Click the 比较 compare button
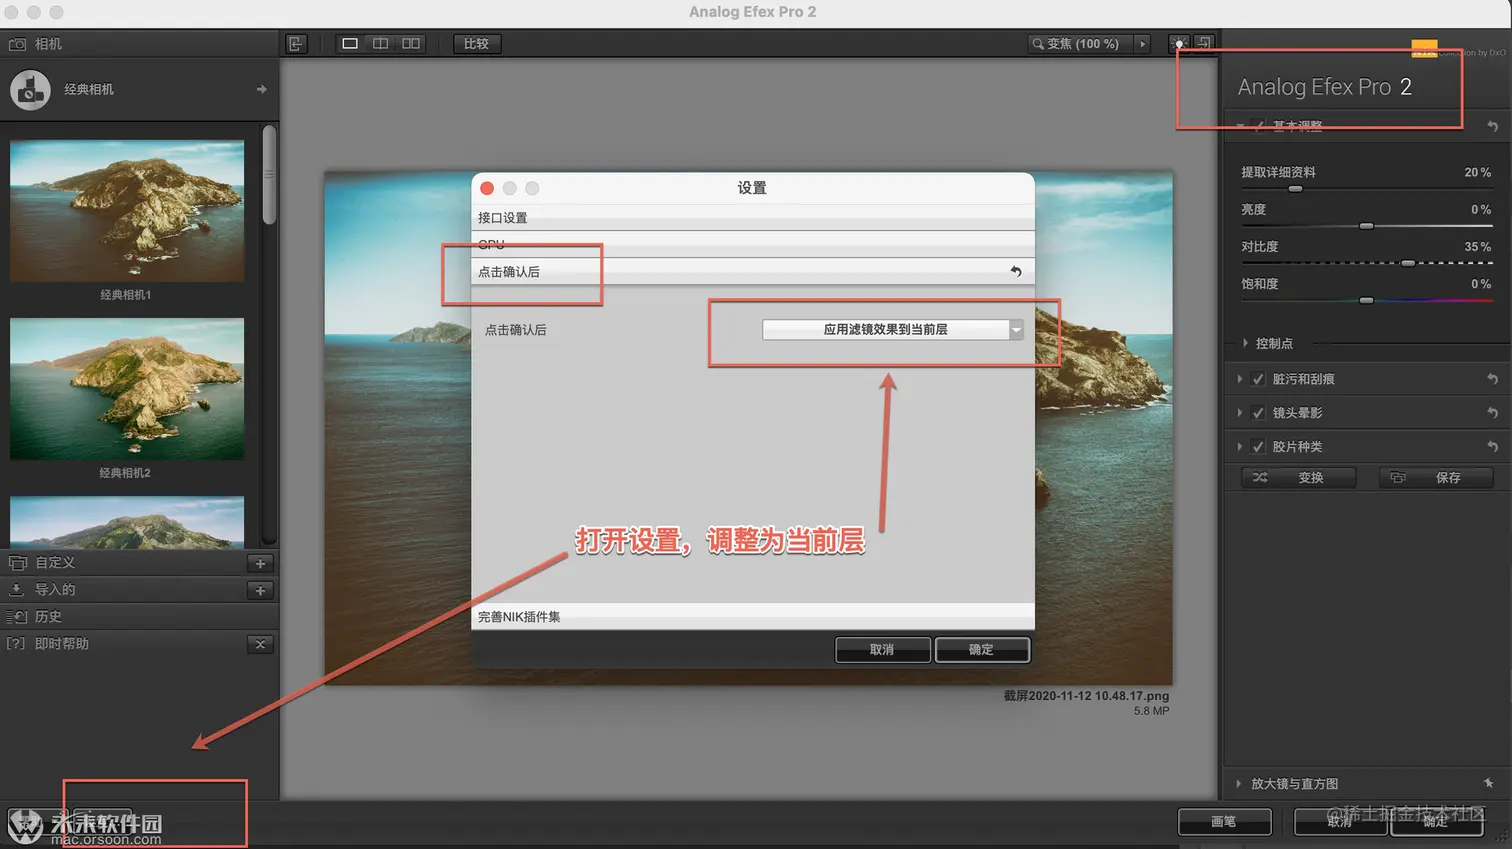Screen dimensions: 1512x849 point(476,43)
